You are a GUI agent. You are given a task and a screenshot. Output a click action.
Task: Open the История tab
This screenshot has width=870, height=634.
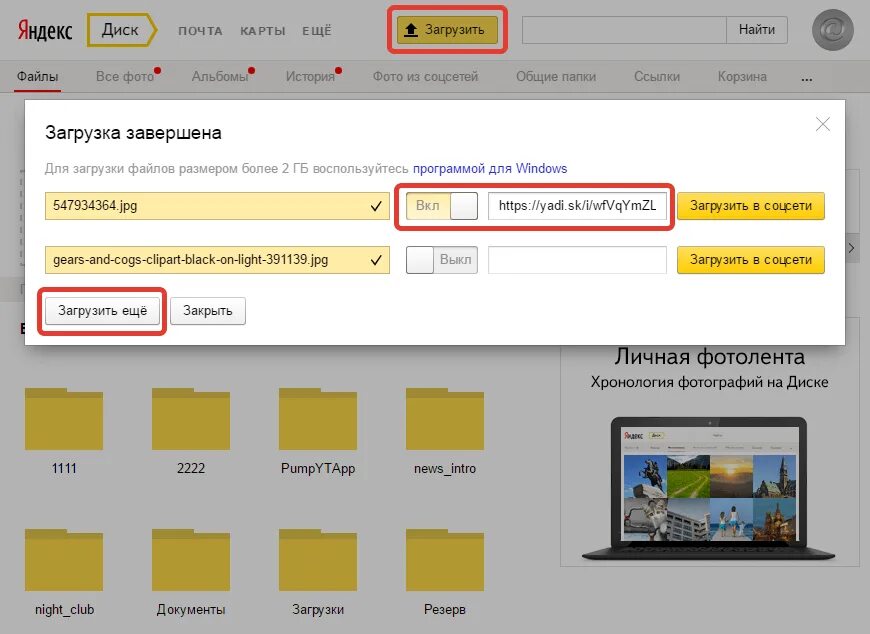coord(310,77)
